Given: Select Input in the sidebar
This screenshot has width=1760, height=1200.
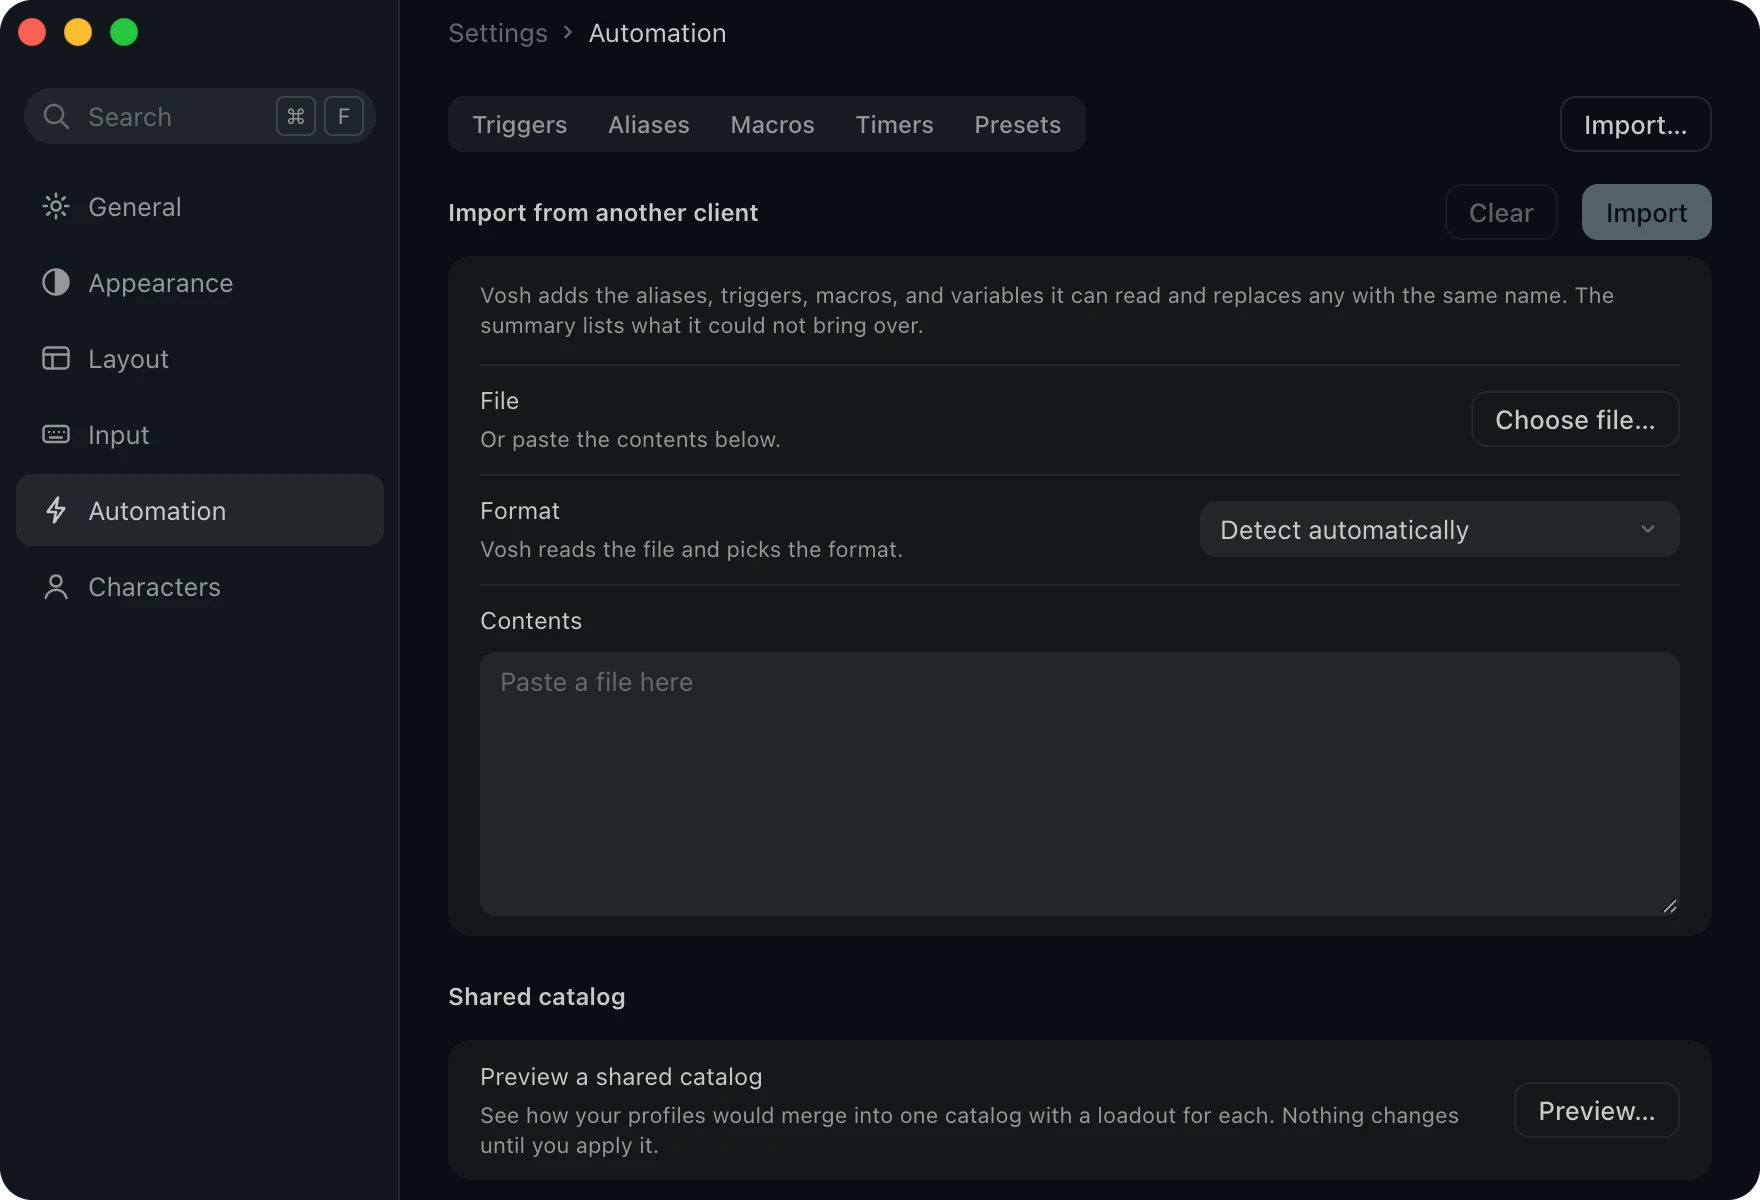Looking at the screenshot, I should 200,434.
